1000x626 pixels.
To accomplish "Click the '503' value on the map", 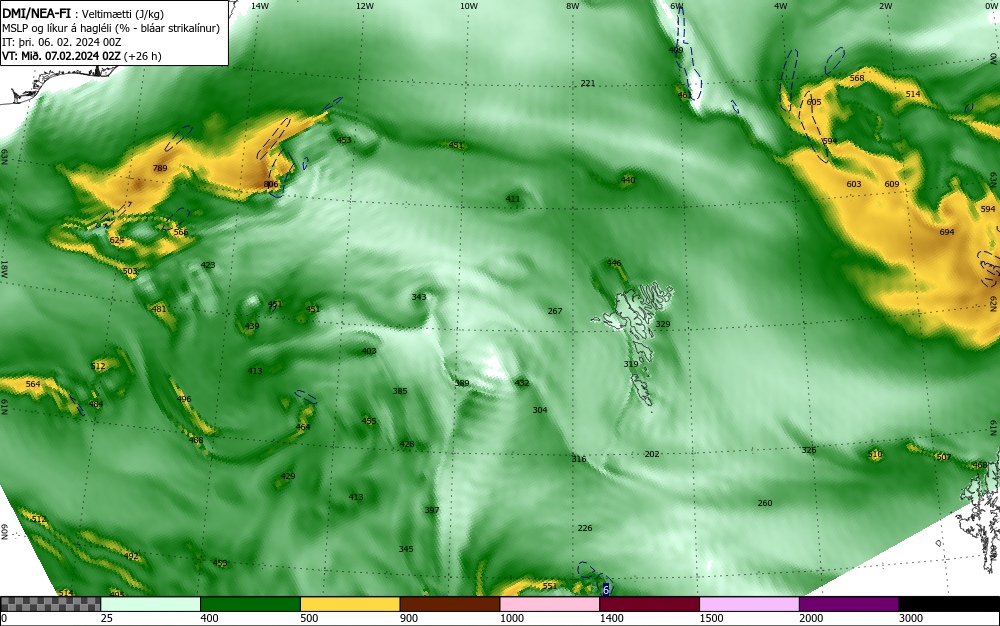I will tap(130, 271).
